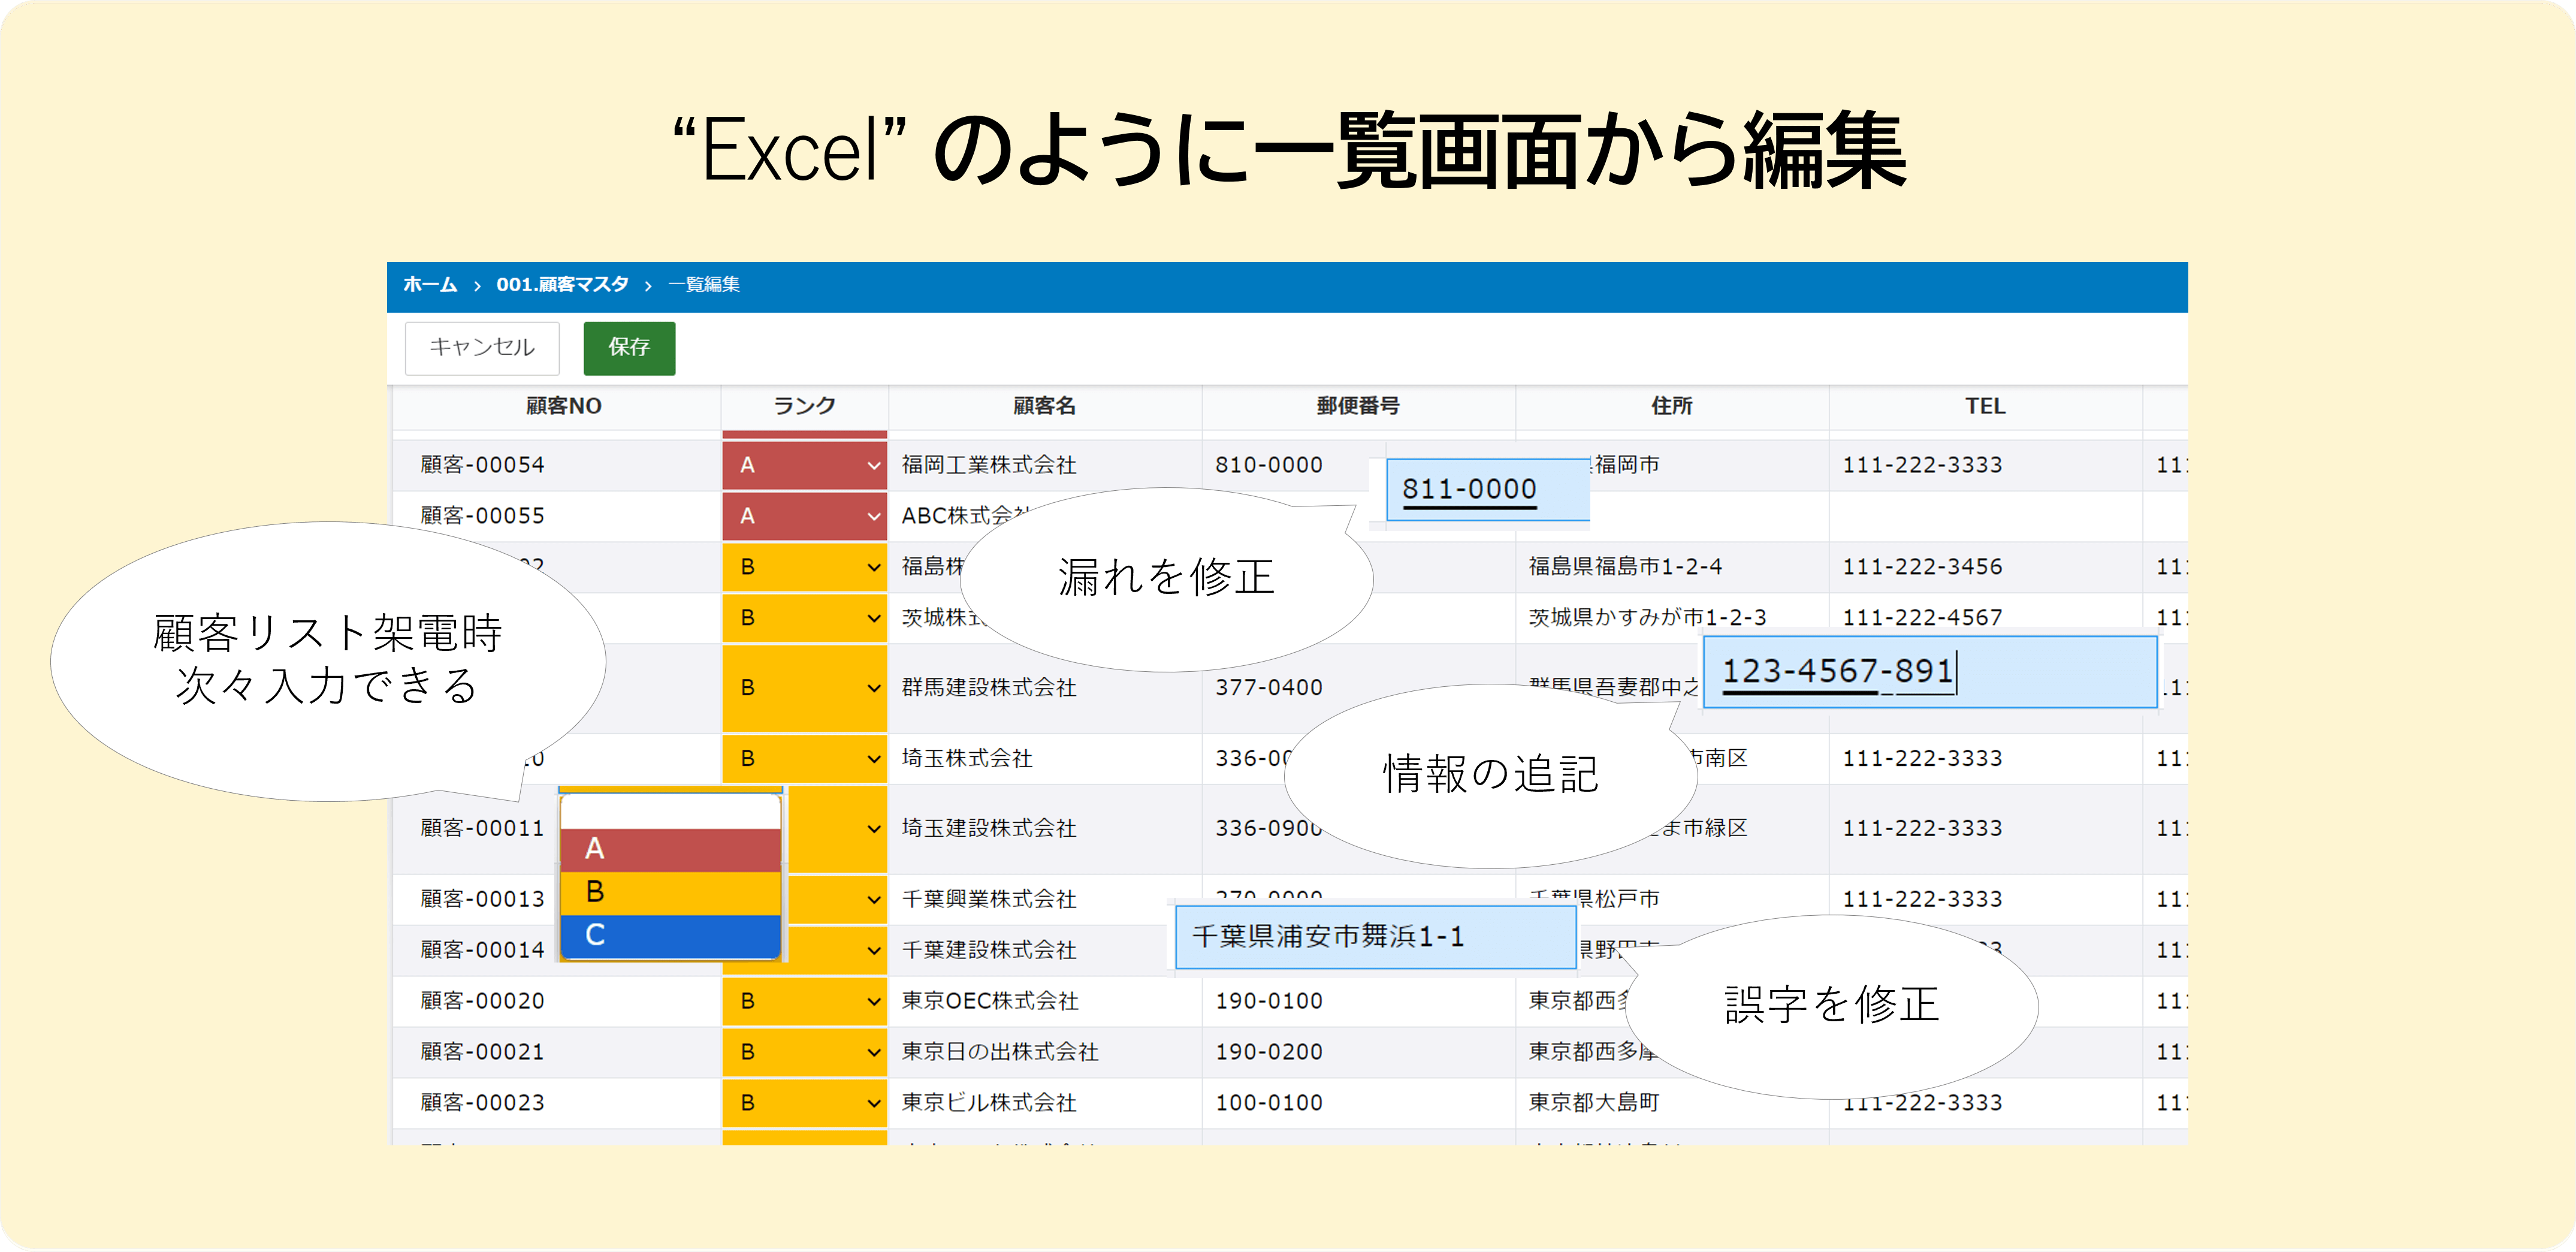This screenshot has width=2576, height=1252.
Task: Open 001.顧客マスタ breadcrumb link
Action: [562, 285]
